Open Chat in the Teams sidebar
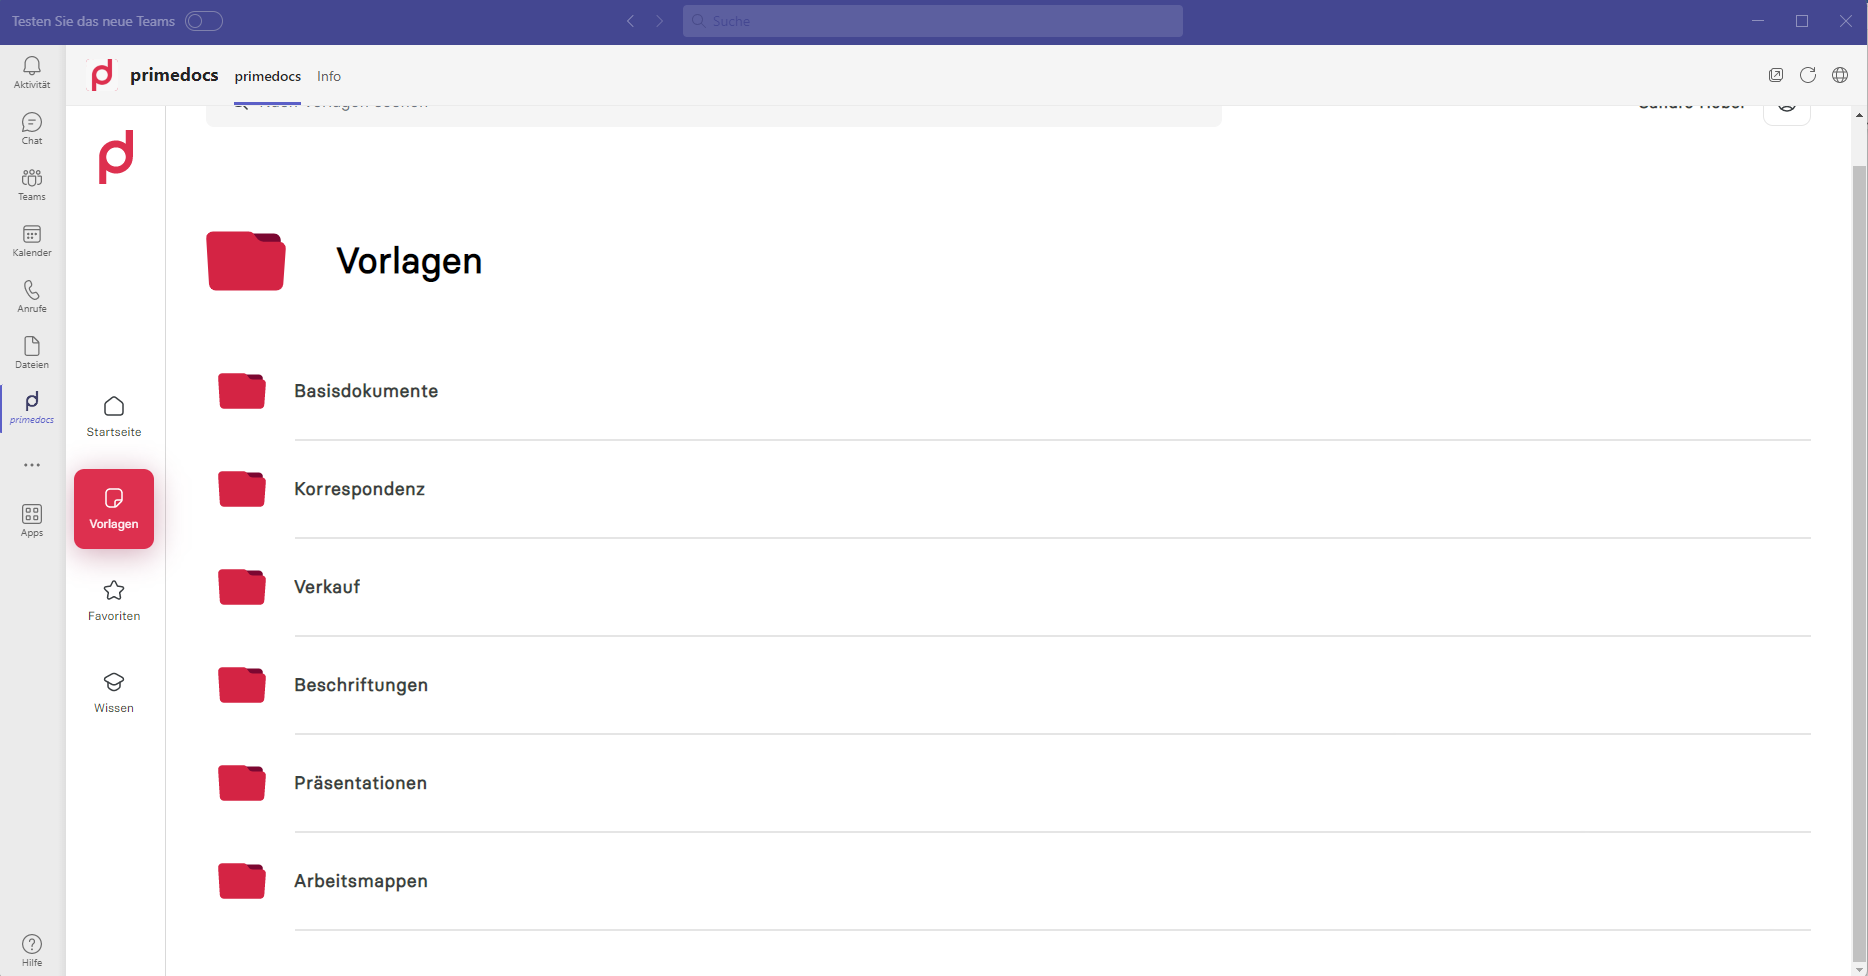The width and height of the screenshot is (1868, 976). (x=32, y=127)
